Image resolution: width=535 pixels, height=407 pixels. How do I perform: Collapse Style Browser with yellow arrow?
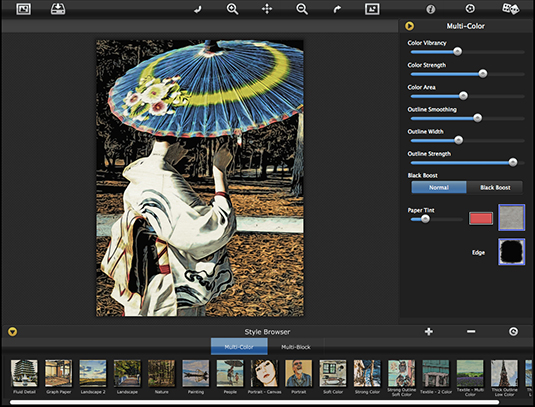point(12,332)
